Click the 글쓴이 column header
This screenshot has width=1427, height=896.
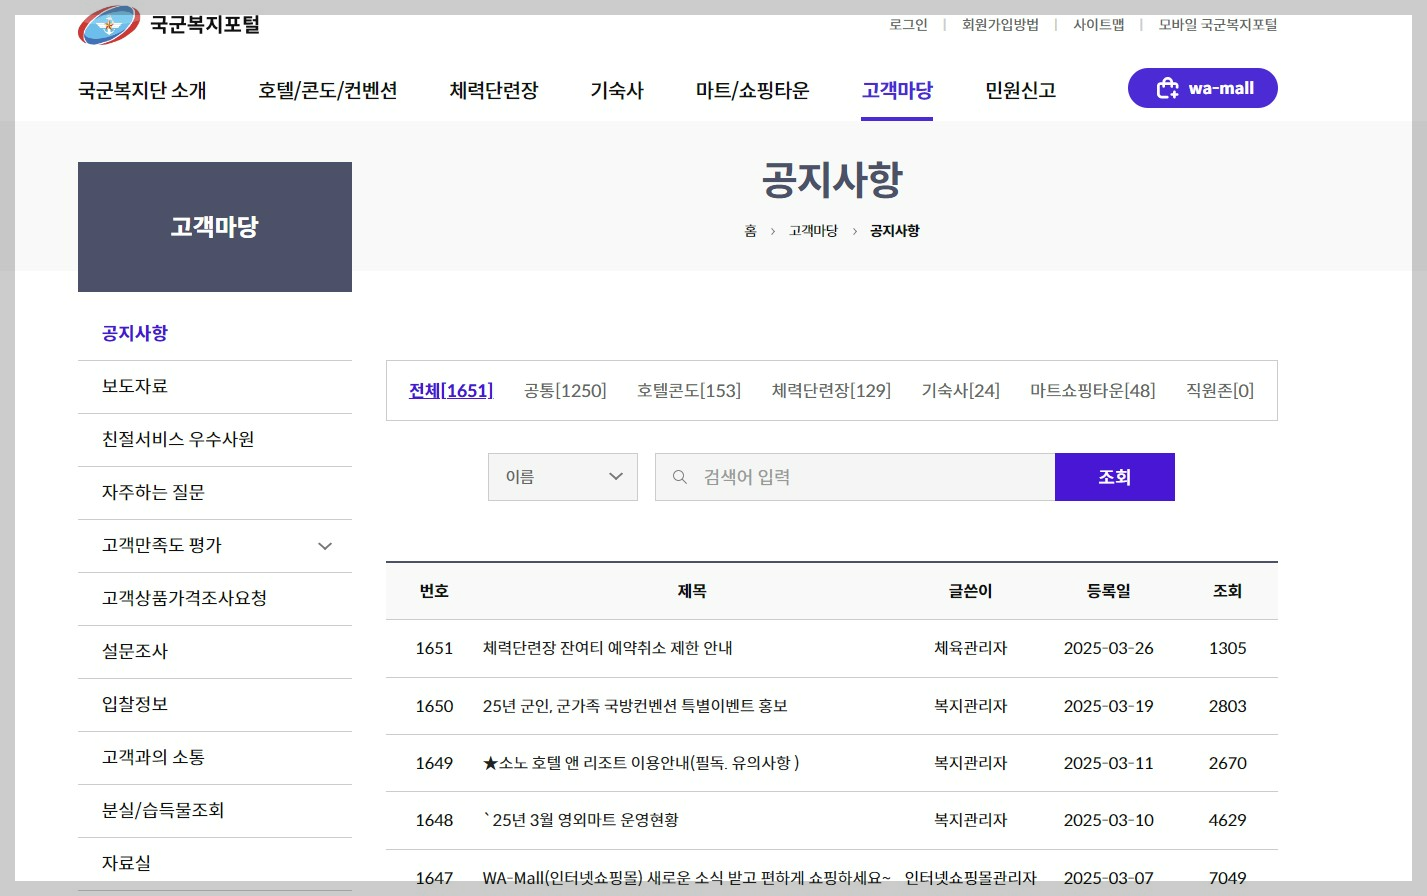click(x=970, y=591)
